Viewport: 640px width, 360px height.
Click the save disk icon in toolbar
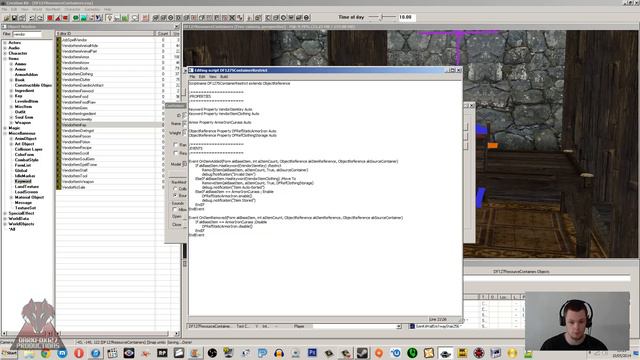(x=14, y=18)
